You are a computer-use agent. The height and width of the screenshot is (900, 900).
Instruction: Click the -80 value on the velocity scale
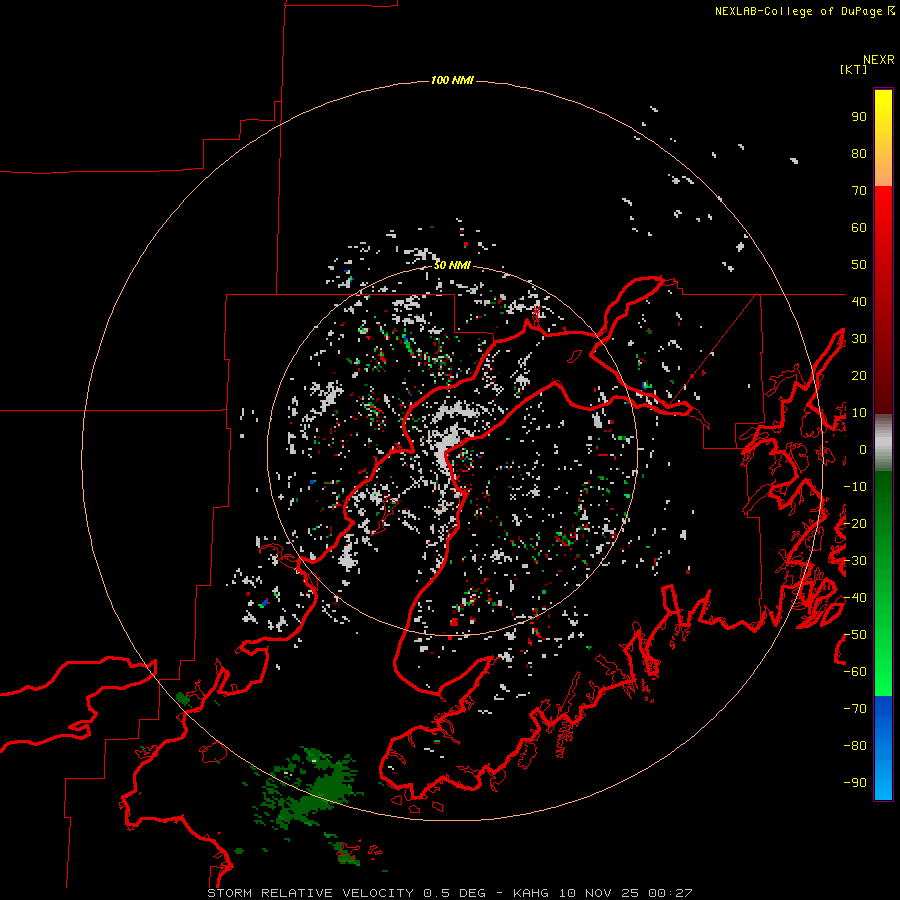[855, 746]
